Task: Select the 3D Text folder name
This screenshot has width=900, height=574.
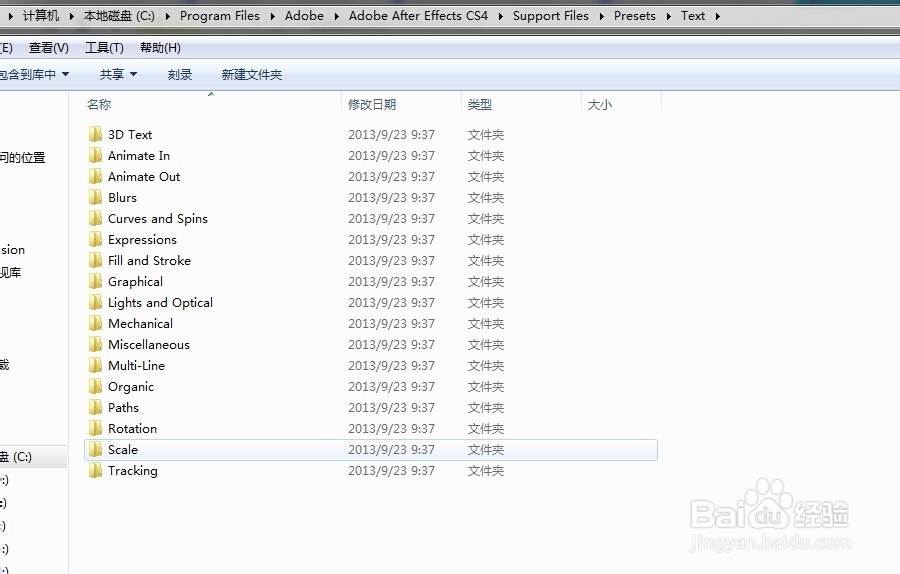Action: tap(130, 134)
